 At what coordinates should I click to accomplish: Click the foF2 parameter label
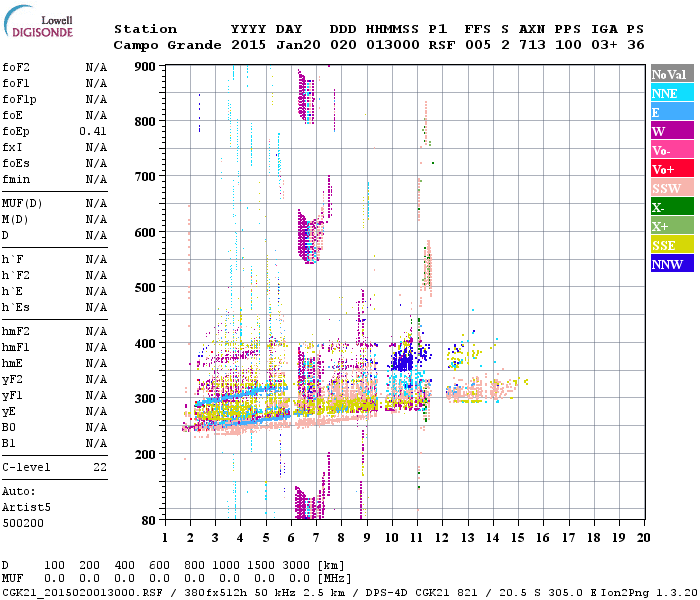click(16, 67)
